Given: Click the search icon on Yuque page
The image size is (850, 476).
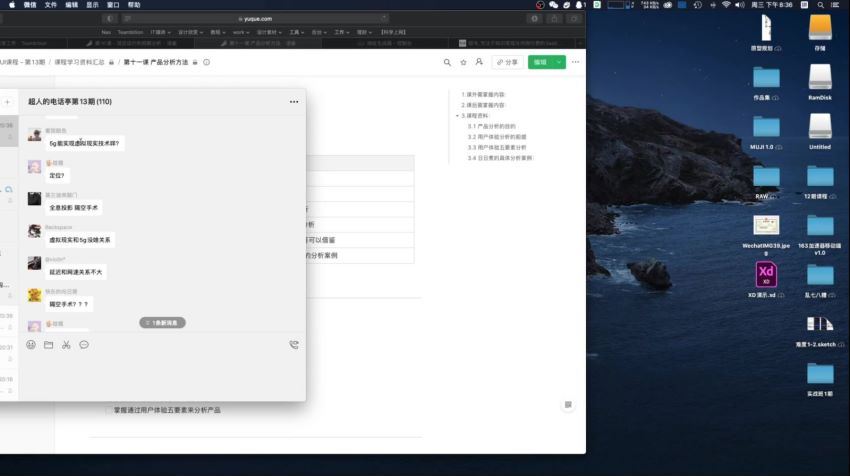Looking at the screenshot, I should (447, 62).
